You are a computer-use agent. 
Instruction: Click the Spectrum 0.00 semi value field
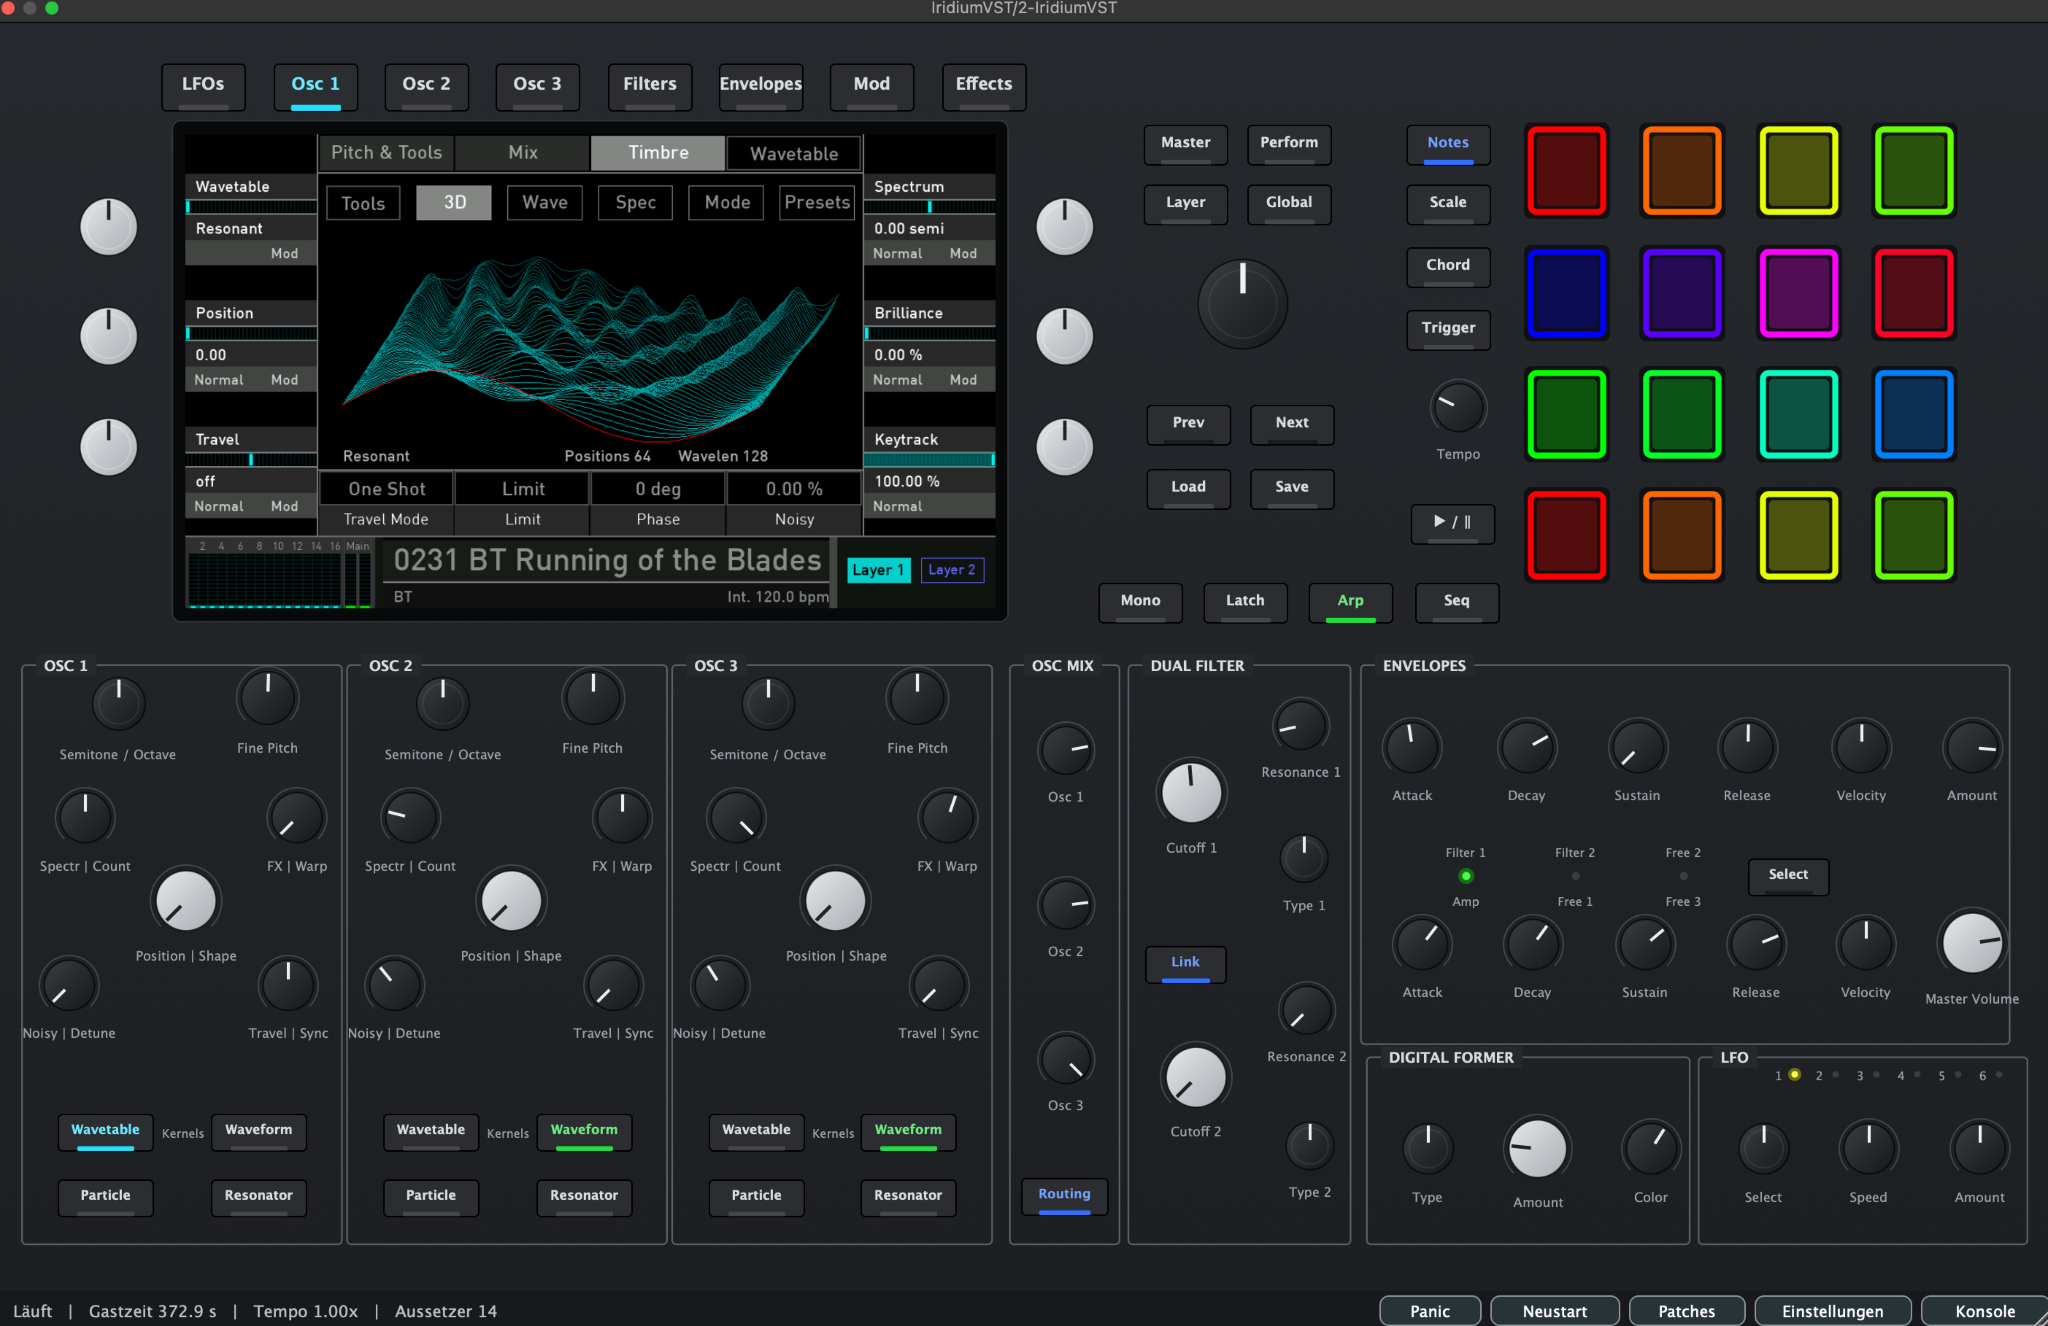(x=929, y=229)
